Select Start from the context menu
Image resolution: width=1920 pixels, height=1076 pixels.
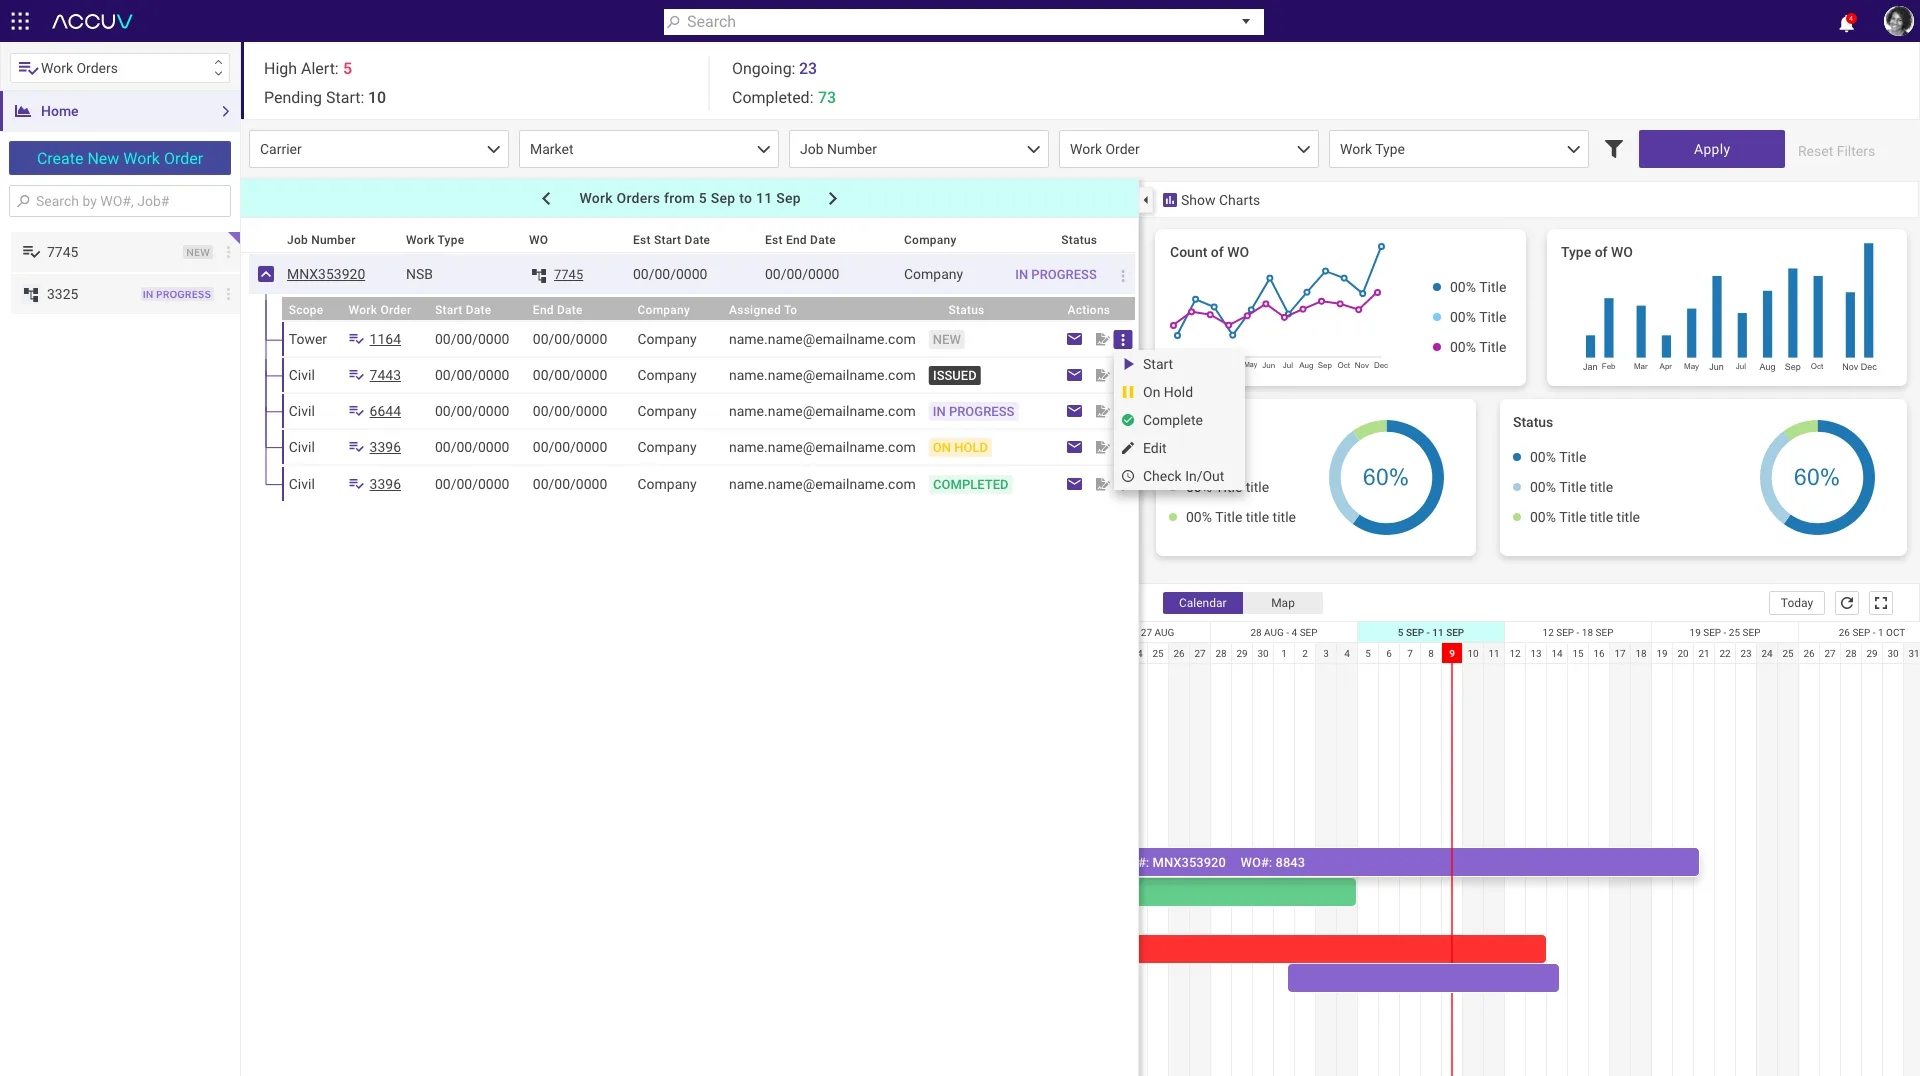[x=1180, y=364]
